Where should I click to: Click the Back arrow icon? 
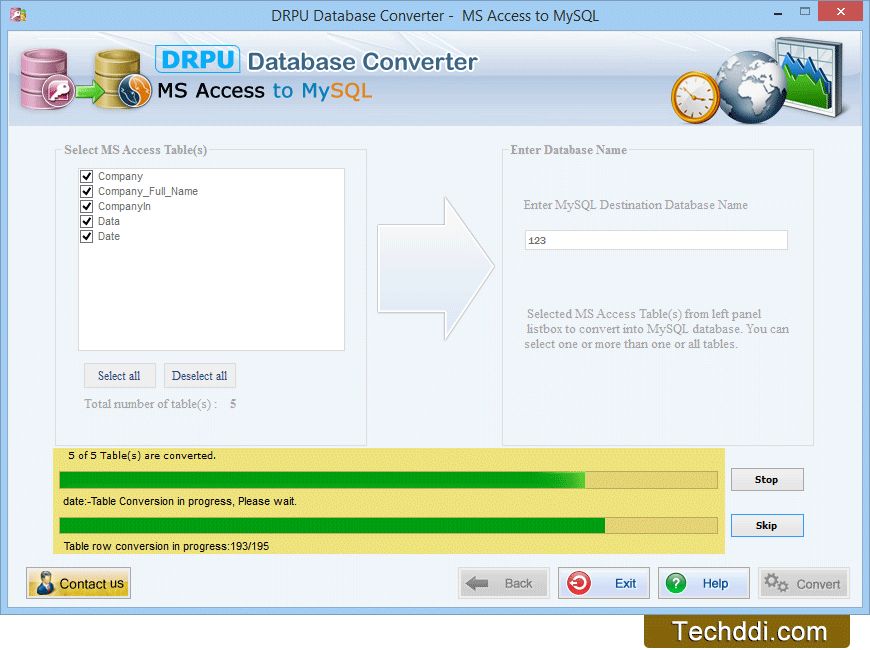click(x=478, y=584)
